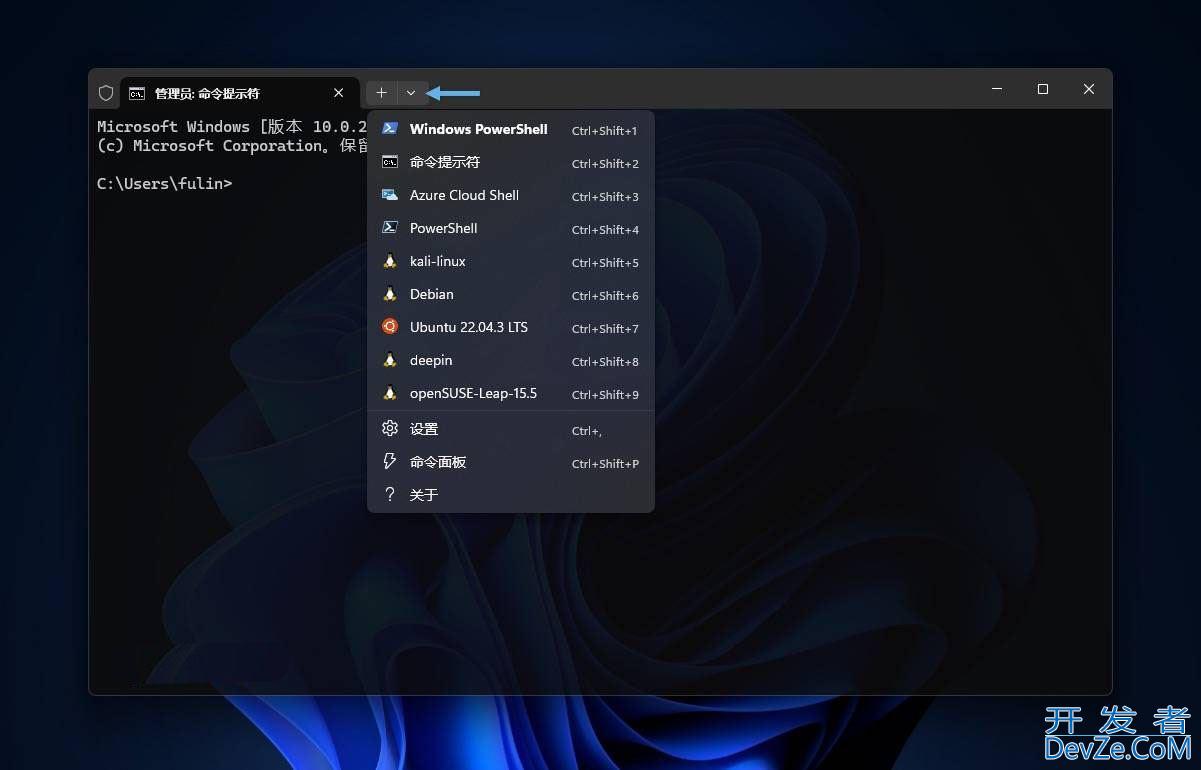Click the C:\Users\fulin> prompt line
Screen dimensions: 1201x770
coord(165,184)
